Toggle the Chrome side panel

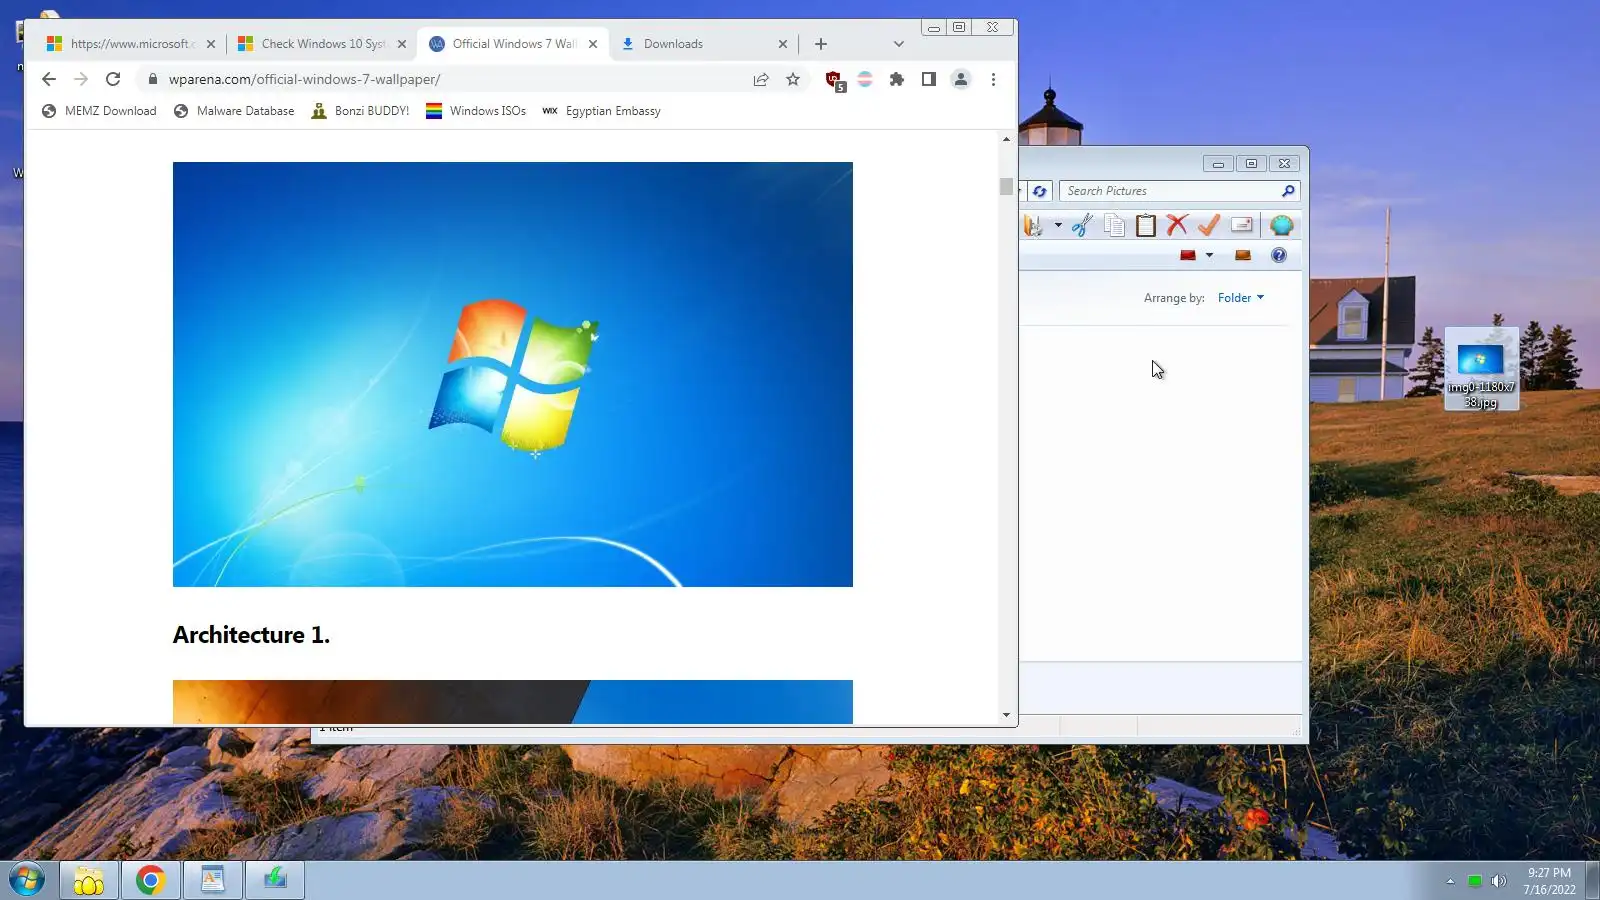[x=929, y=79]
